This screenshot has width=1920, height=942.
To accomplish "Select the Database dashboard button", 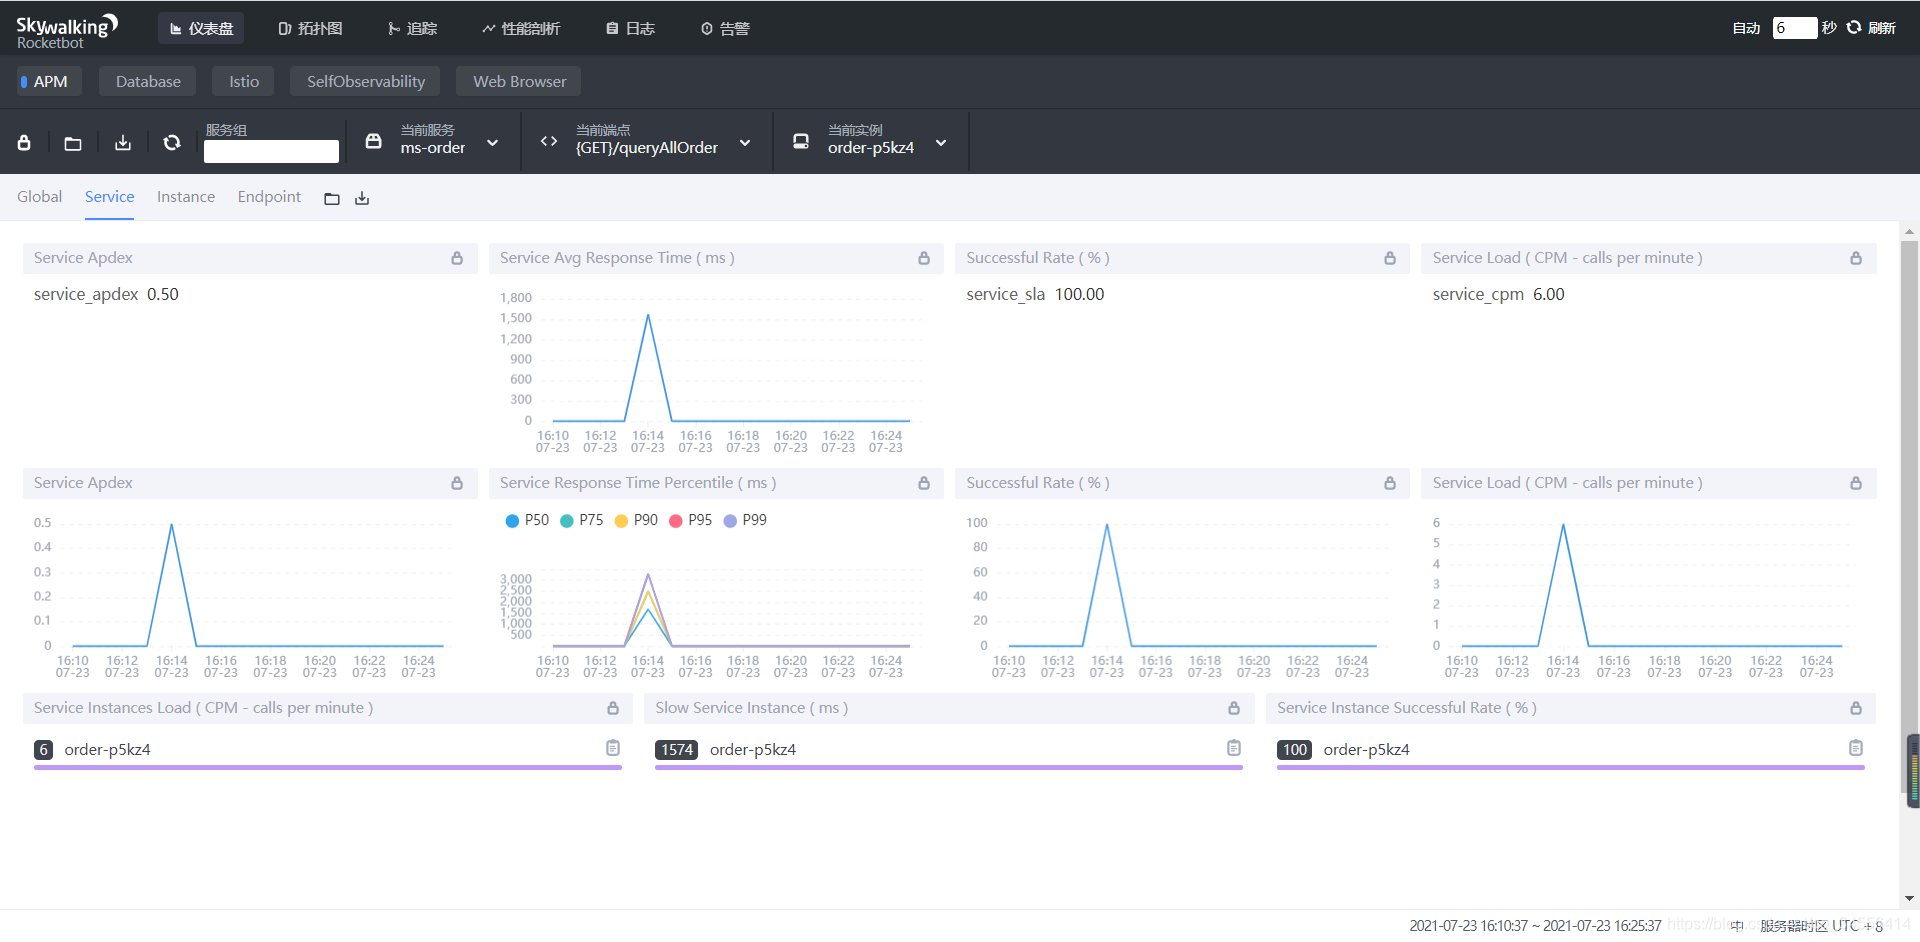I will point(148,81).
